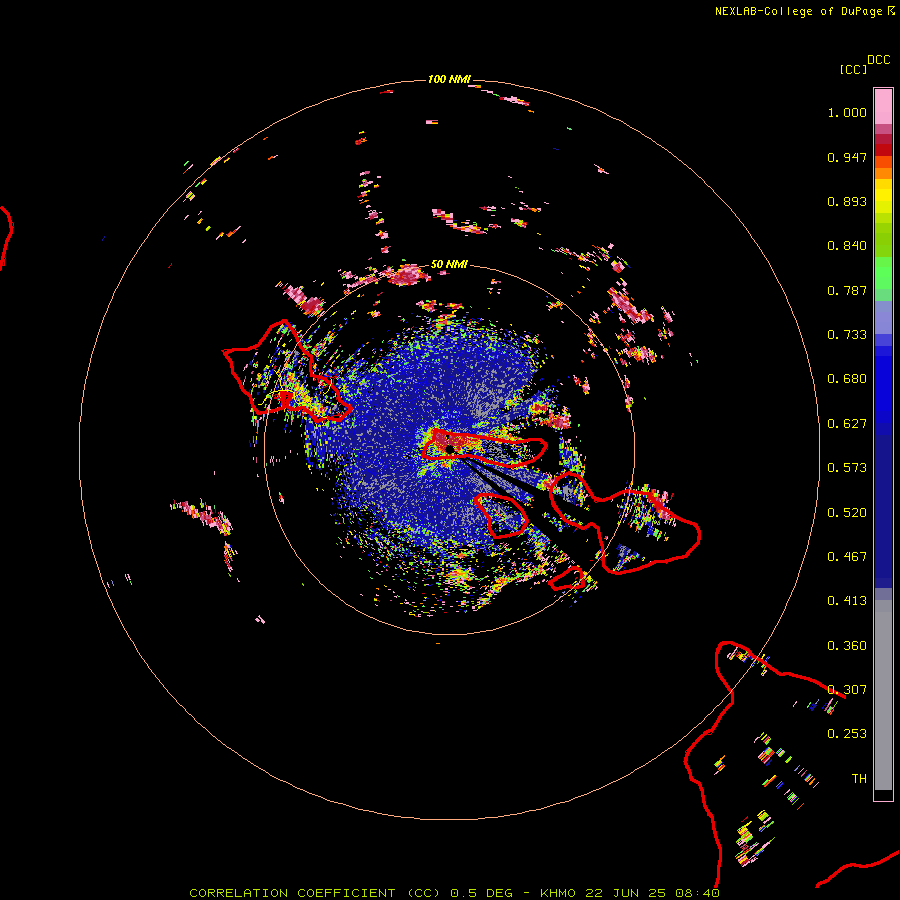
Task: Click the 1.000 value on the color scale
Action: coord(847,112)
